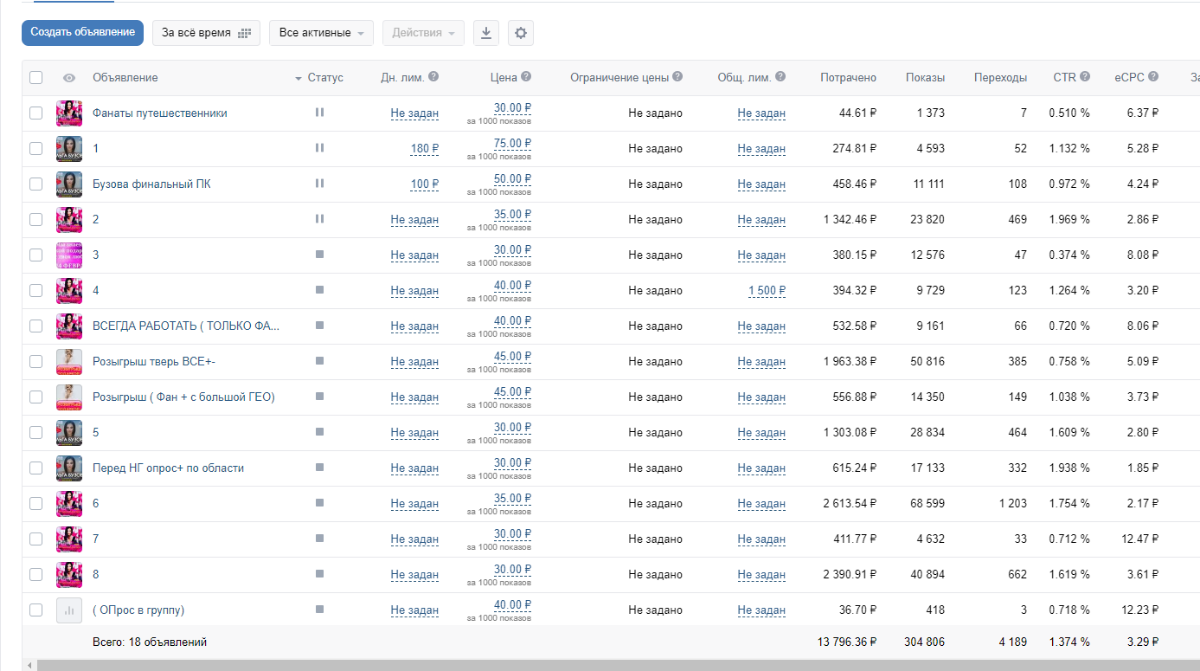
Task: Click help icon next to Цена header
Action: click(x=526, y=77)
